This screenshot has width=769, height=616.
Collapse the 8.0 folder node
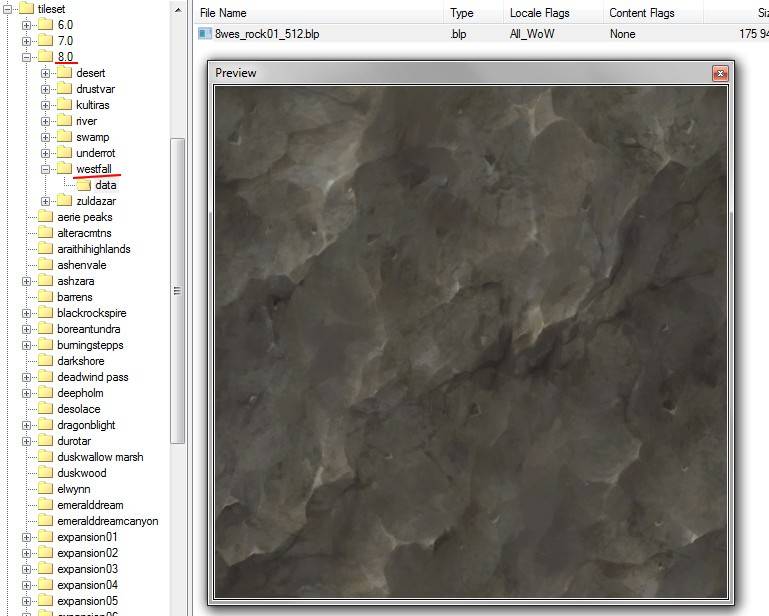[26, 57]
